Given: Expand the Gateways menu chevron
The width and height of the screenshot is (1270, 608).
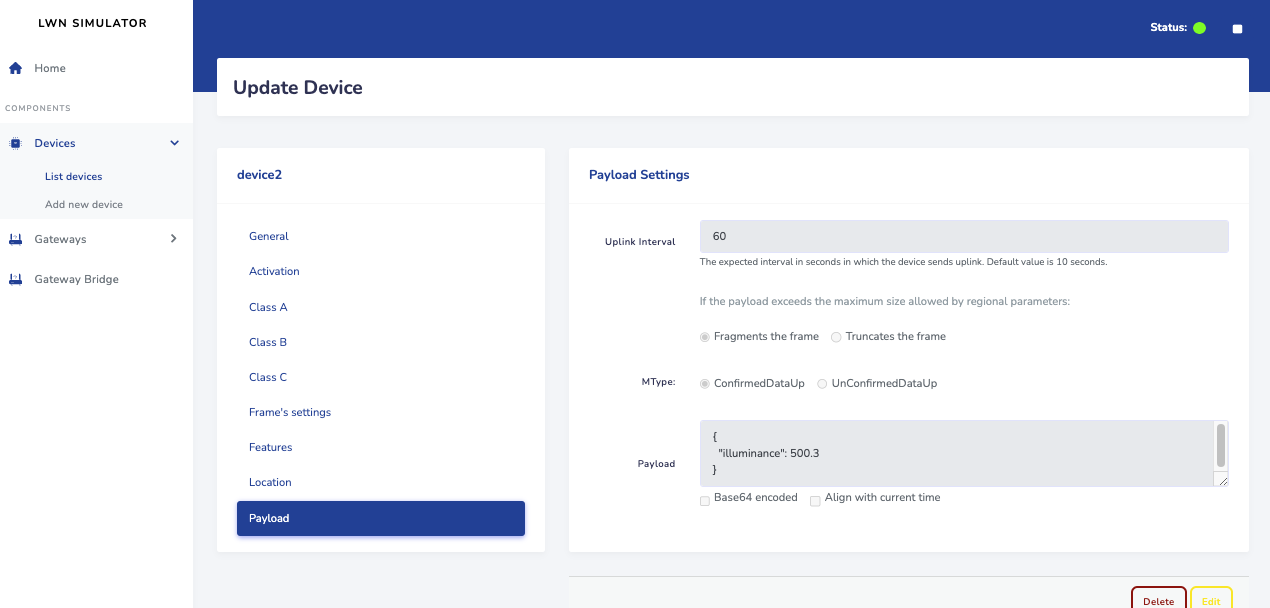Looking at the screenshot, I should [x=174, y=239].
